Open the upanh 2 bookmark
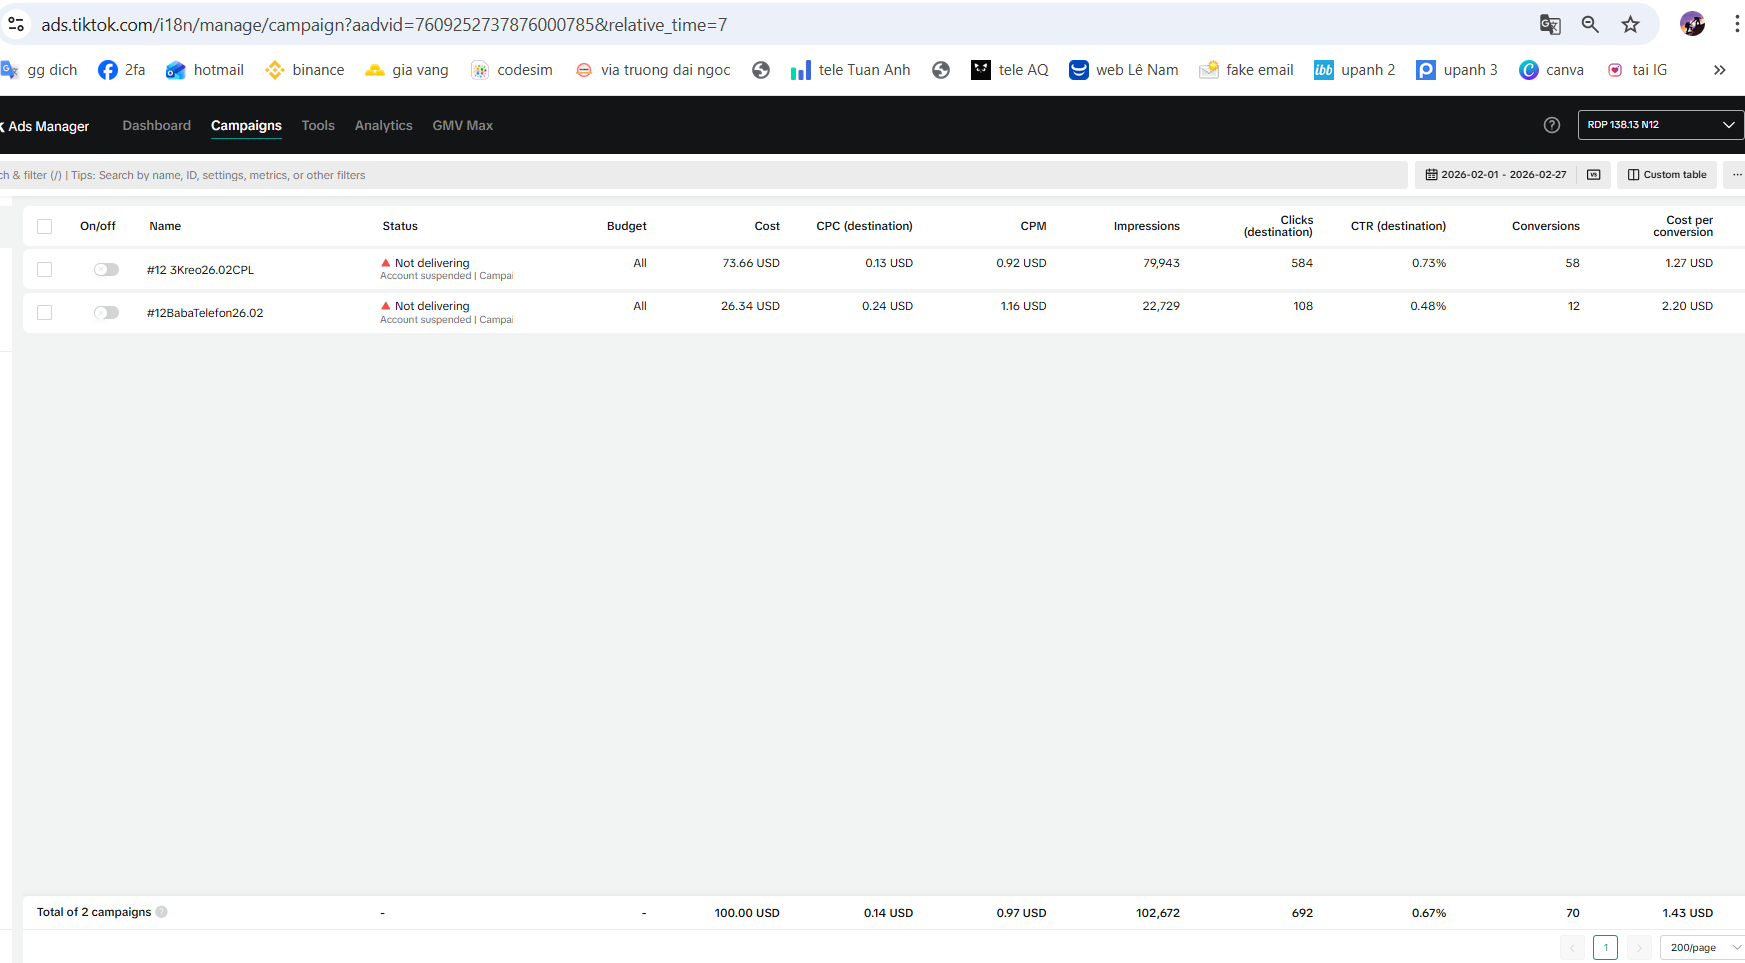Viewport: 1745px width, 963px height. (1355, 70)
